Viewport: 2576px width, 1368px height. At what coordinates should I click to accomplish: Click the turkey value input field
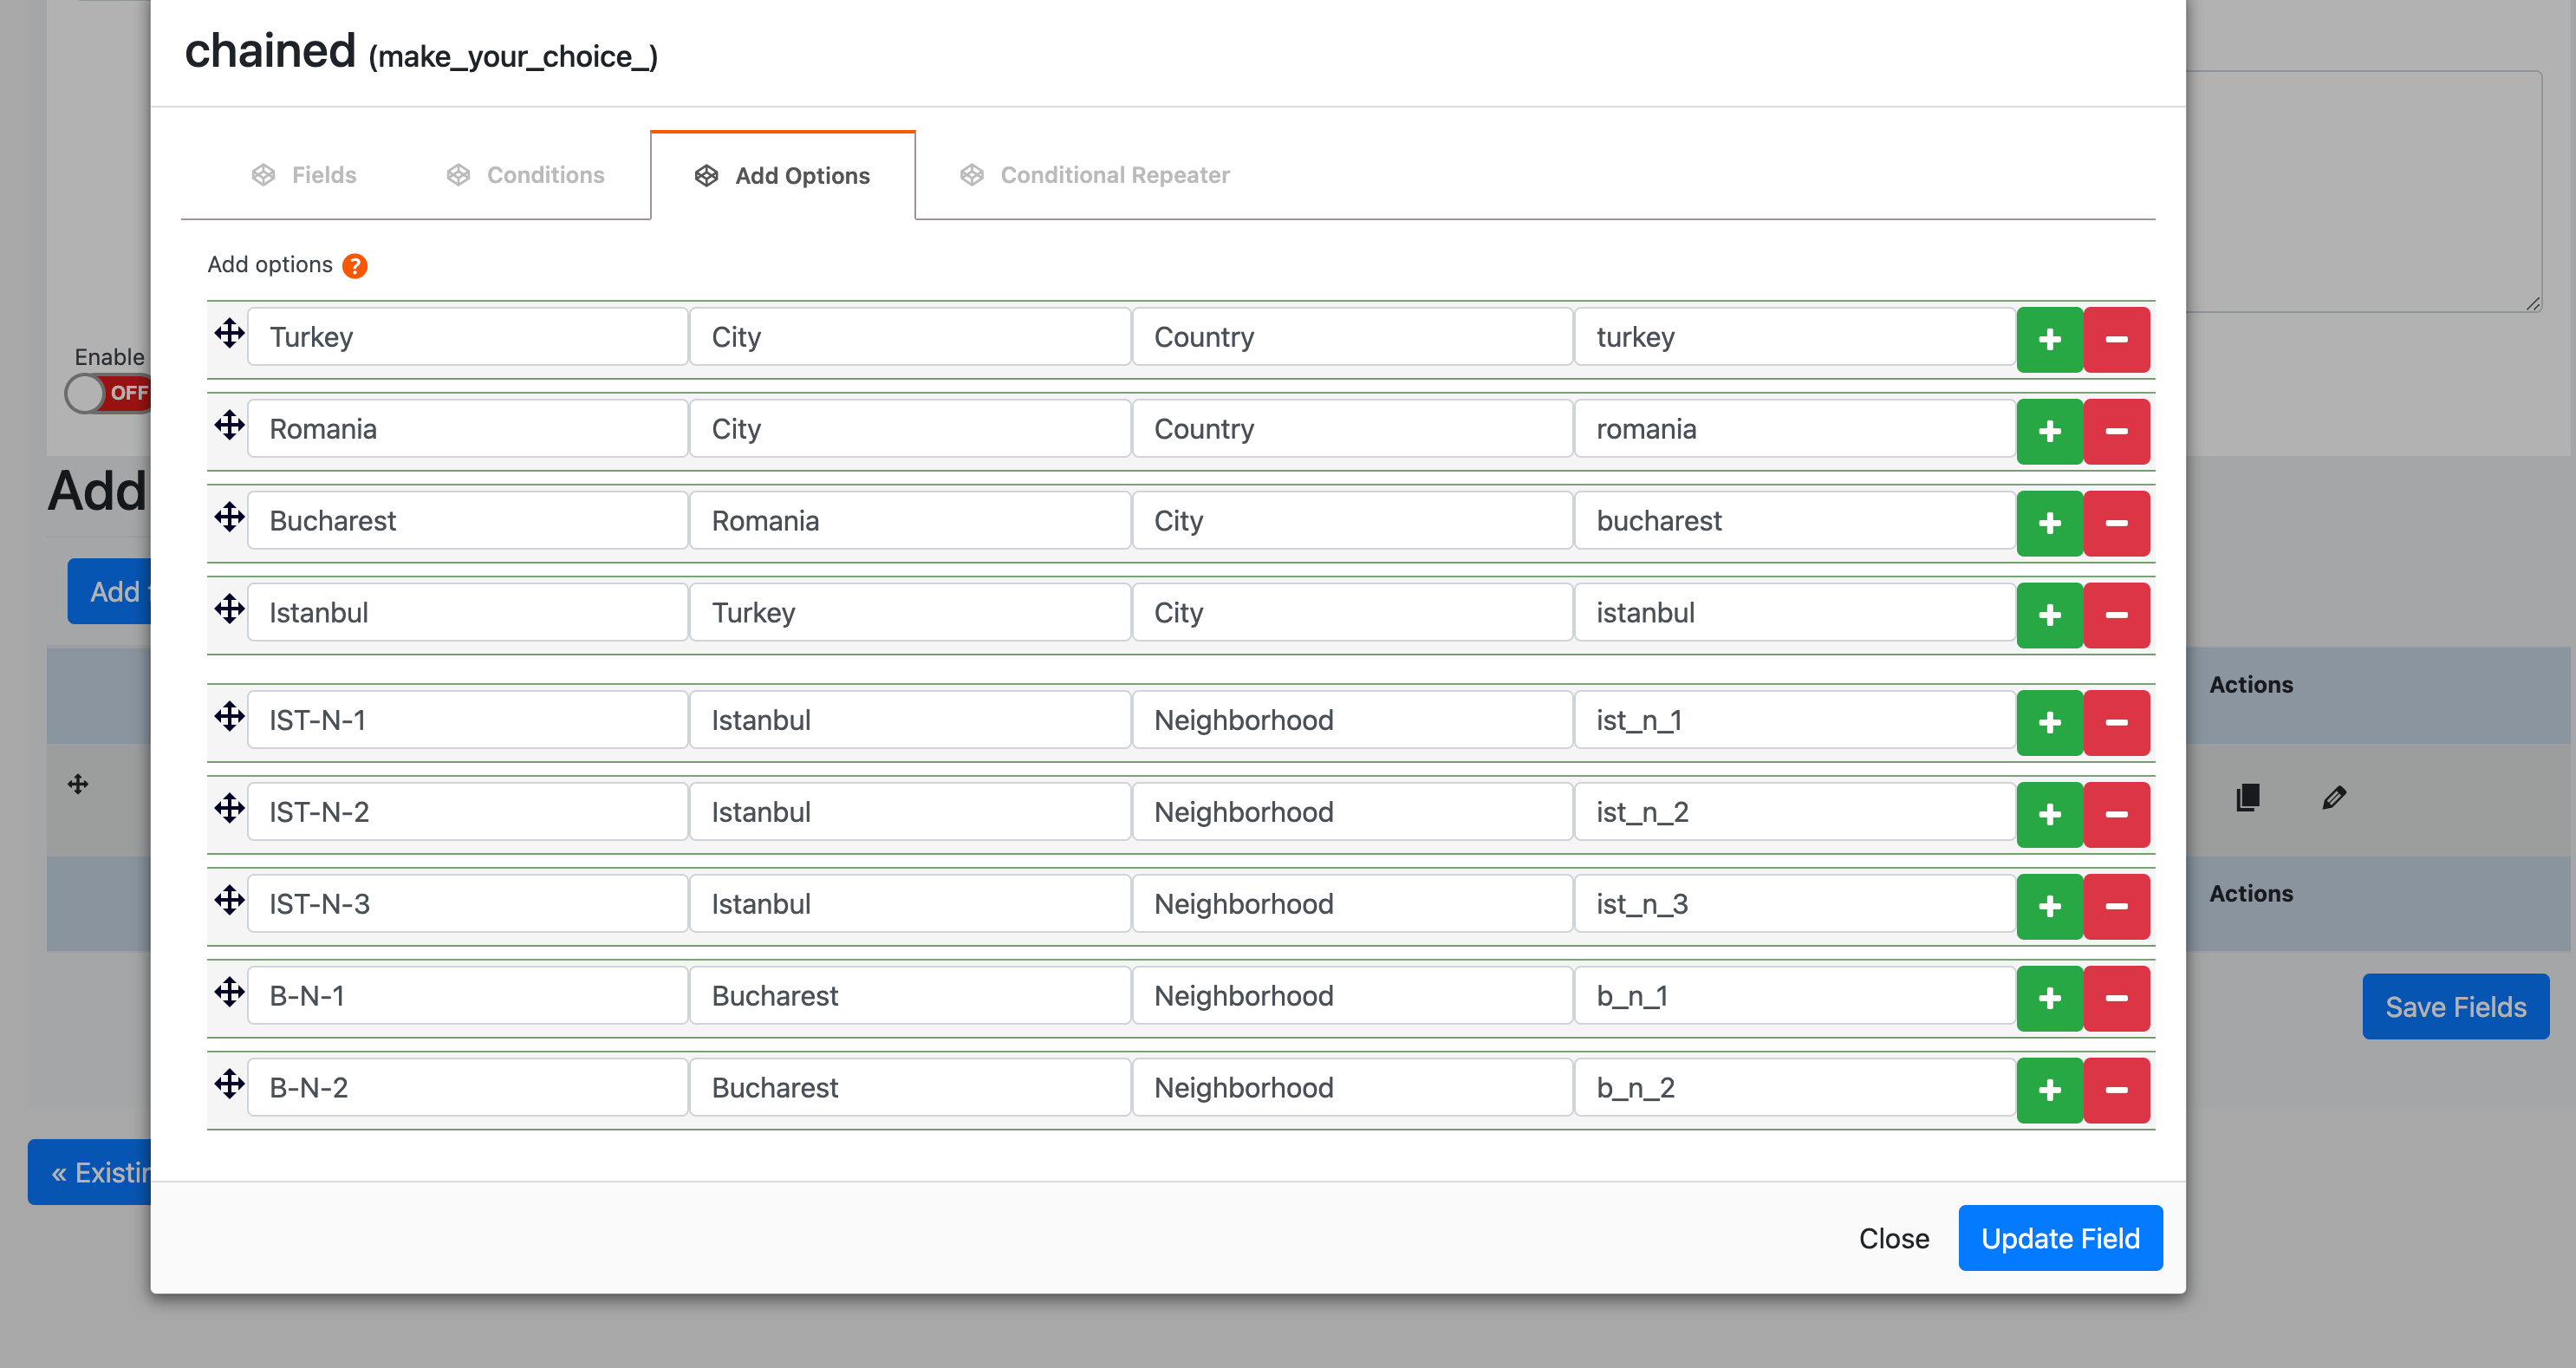1794,338
